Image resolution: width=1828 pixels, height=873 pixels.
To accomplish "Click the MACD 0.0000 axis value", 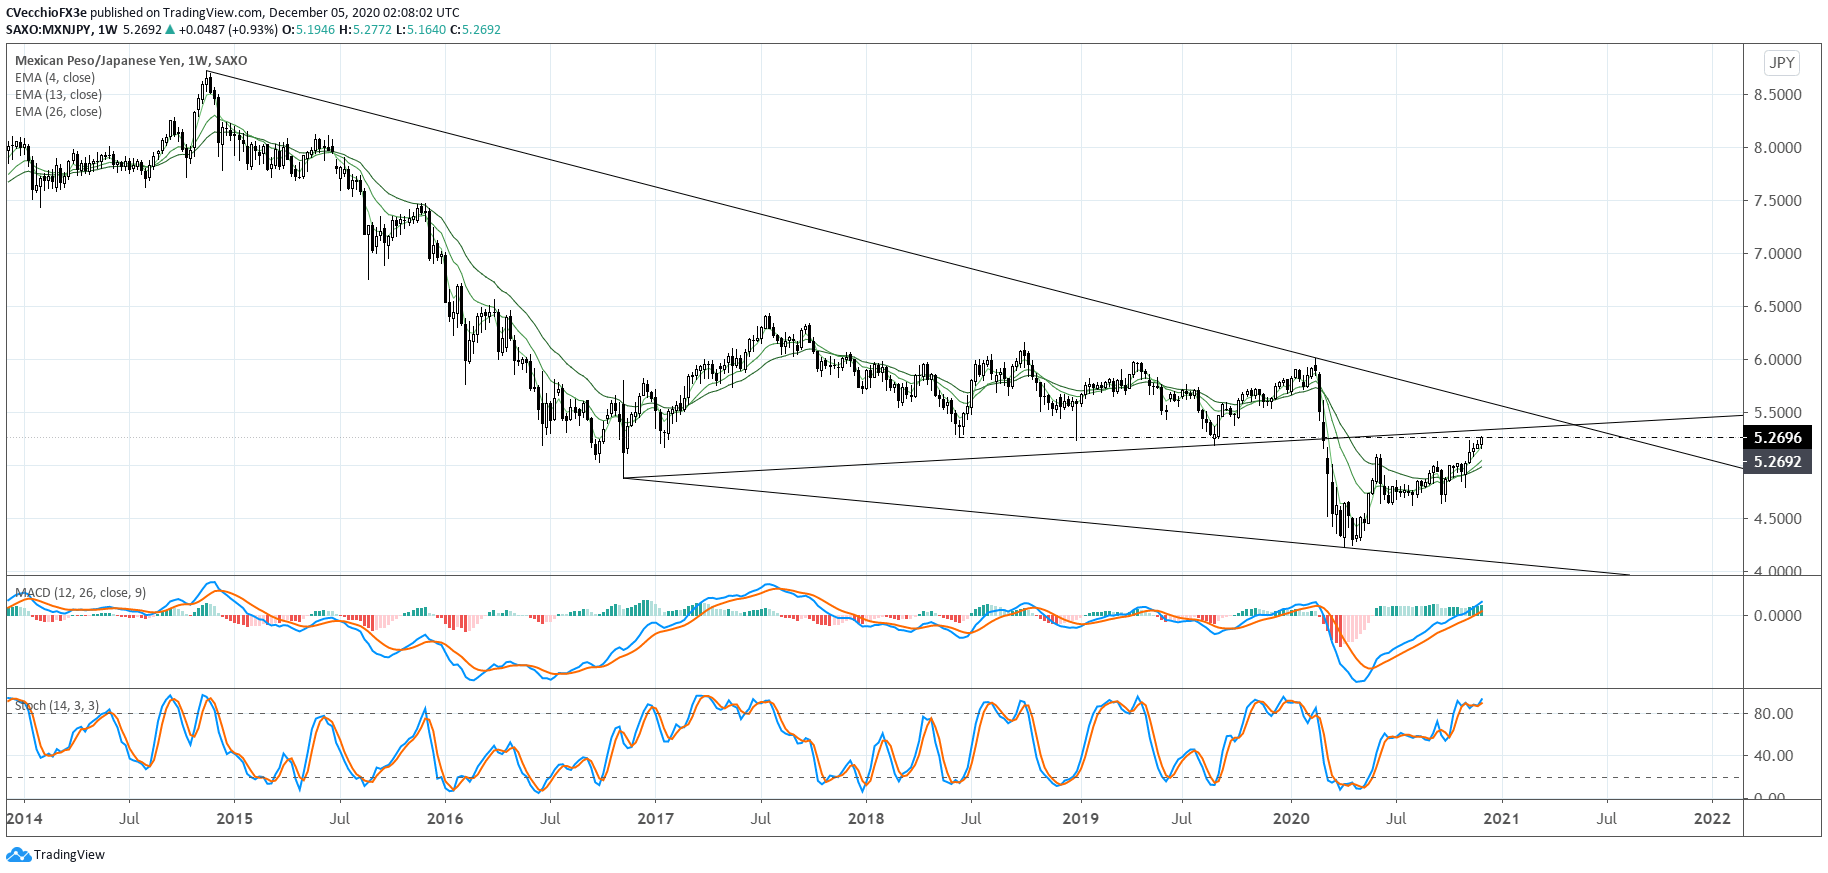I will [x=1778, y=616].
